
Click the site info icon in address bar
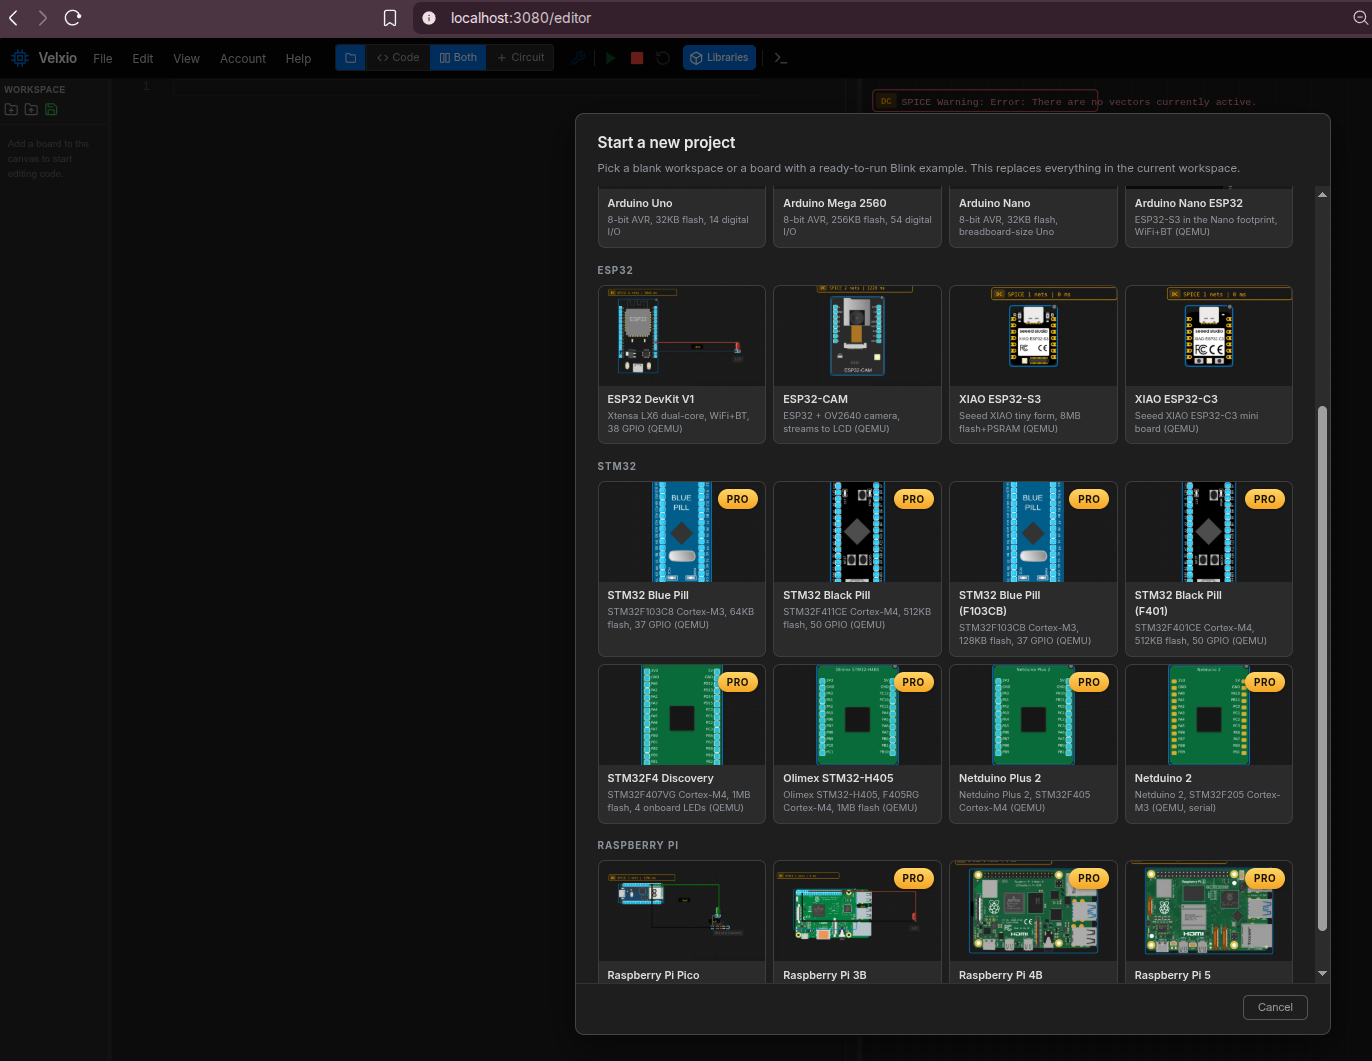pyautogui.click(x=429, y=18)
